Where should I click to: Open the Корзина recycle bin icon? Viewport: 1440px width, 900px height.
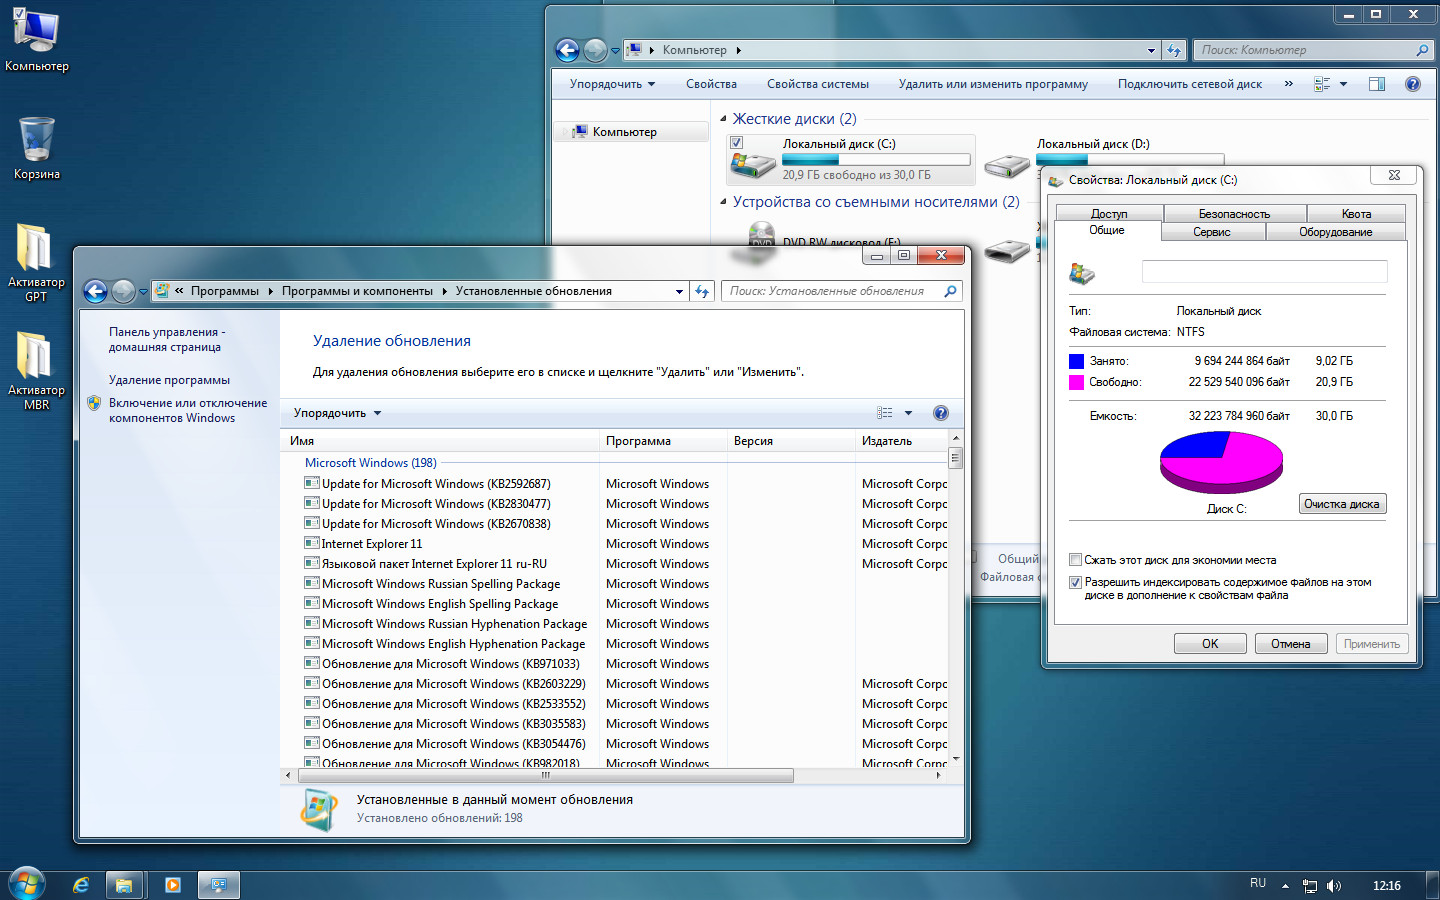click(x=36, y=148)
